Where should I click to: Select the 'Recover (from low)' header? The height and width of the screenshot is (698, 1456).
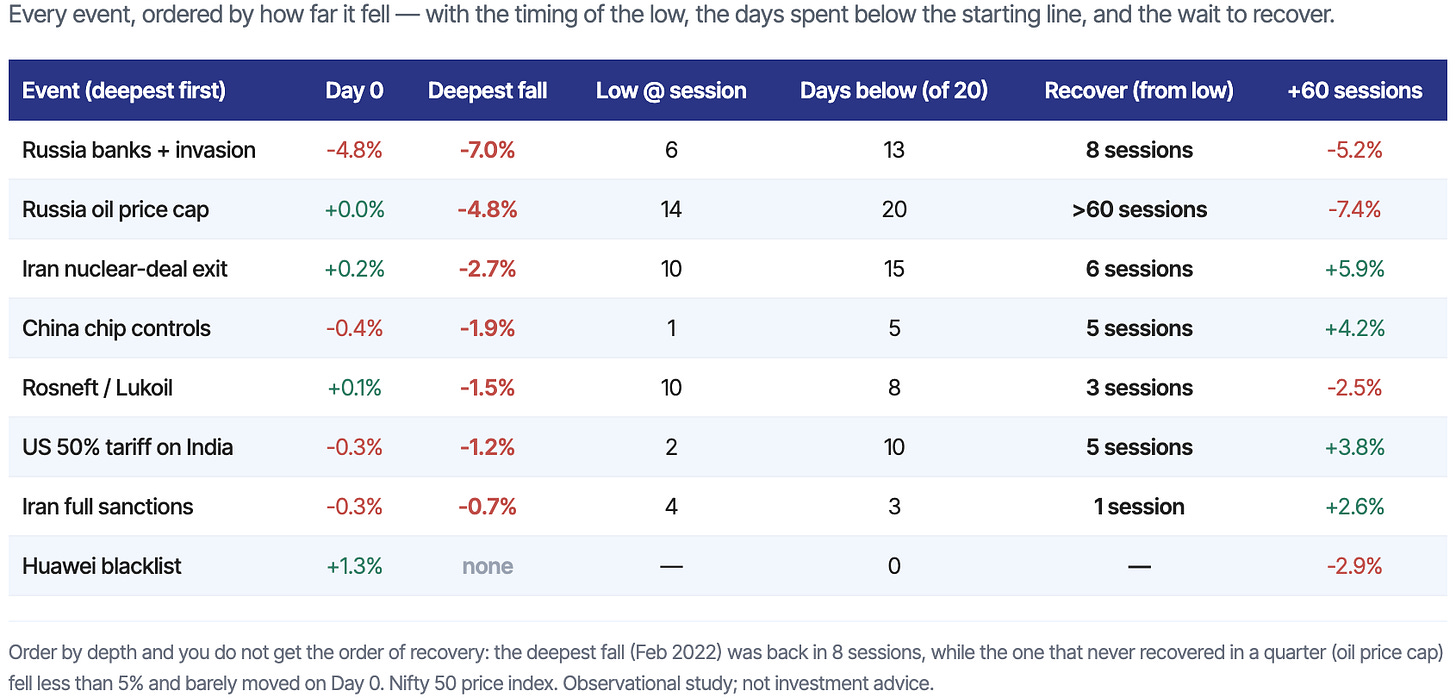pos(1139,91)
